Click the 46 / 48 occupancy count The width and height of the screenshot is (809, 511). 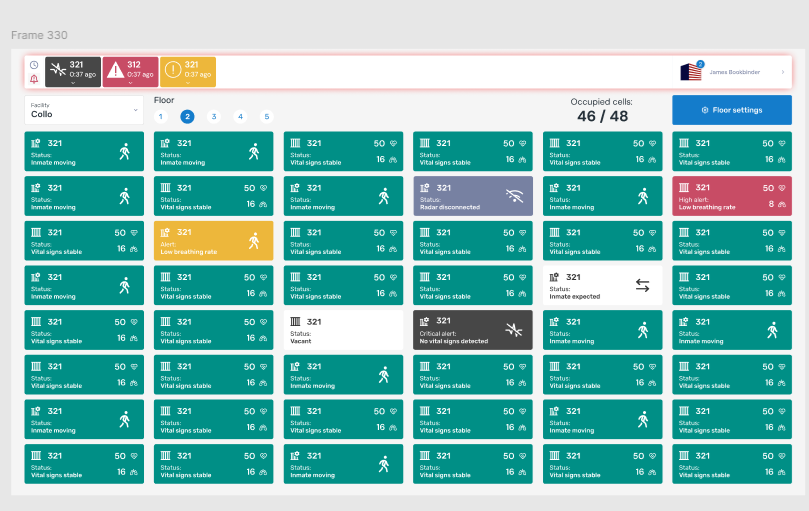(x=602, y=116)
